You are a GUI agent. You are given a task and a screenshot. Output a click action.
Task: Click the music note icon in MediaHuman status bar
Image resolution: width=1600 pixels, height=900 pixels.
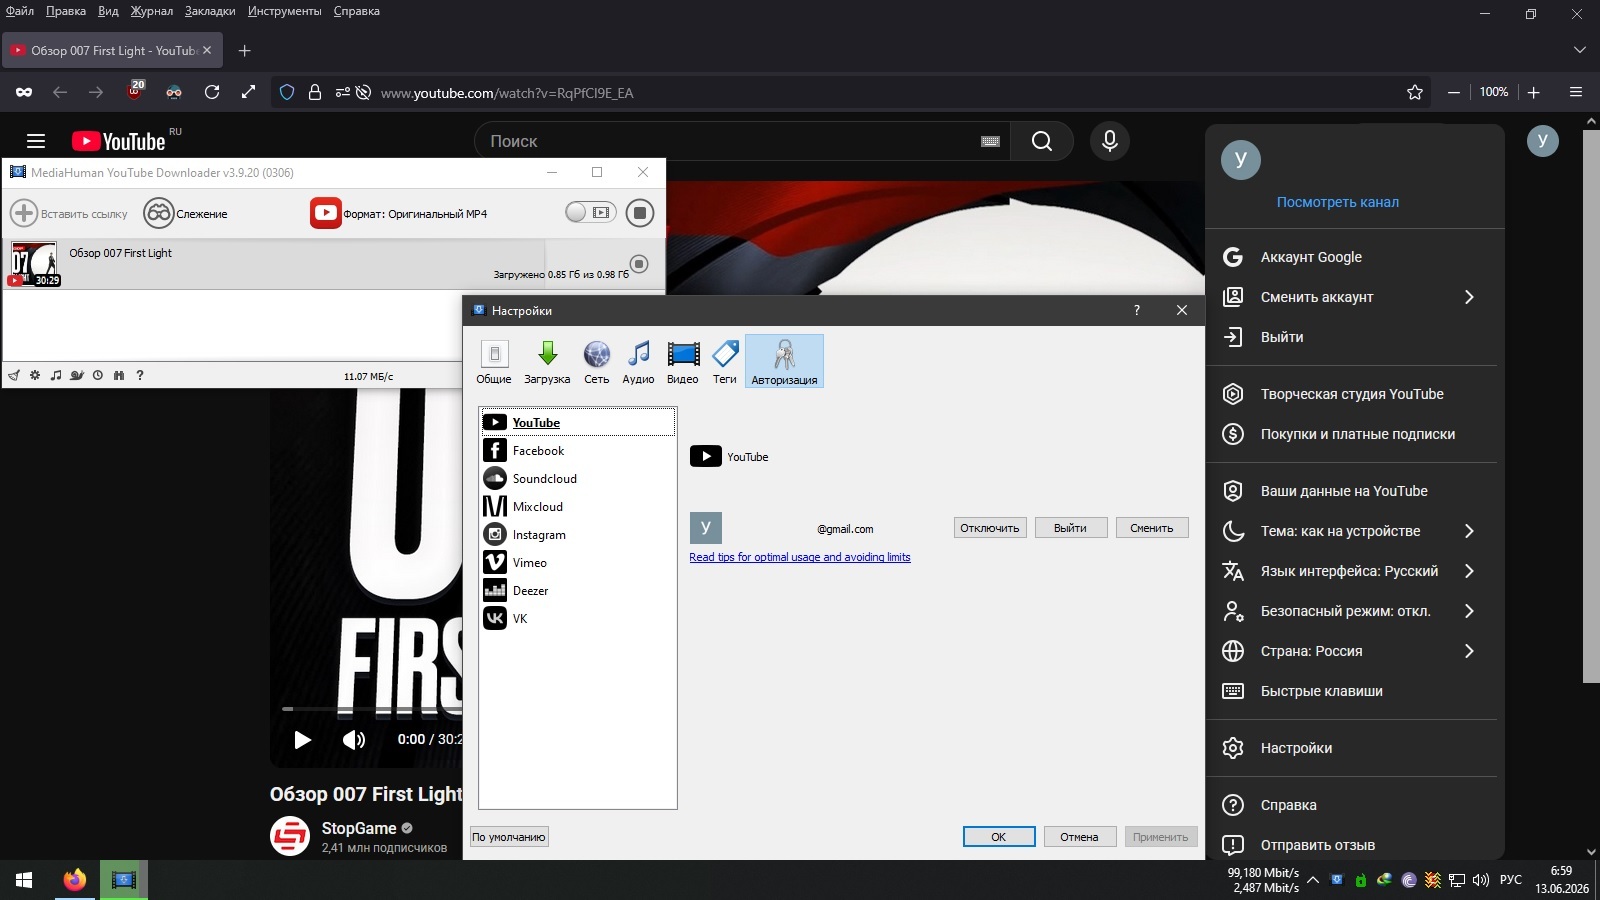56,375
